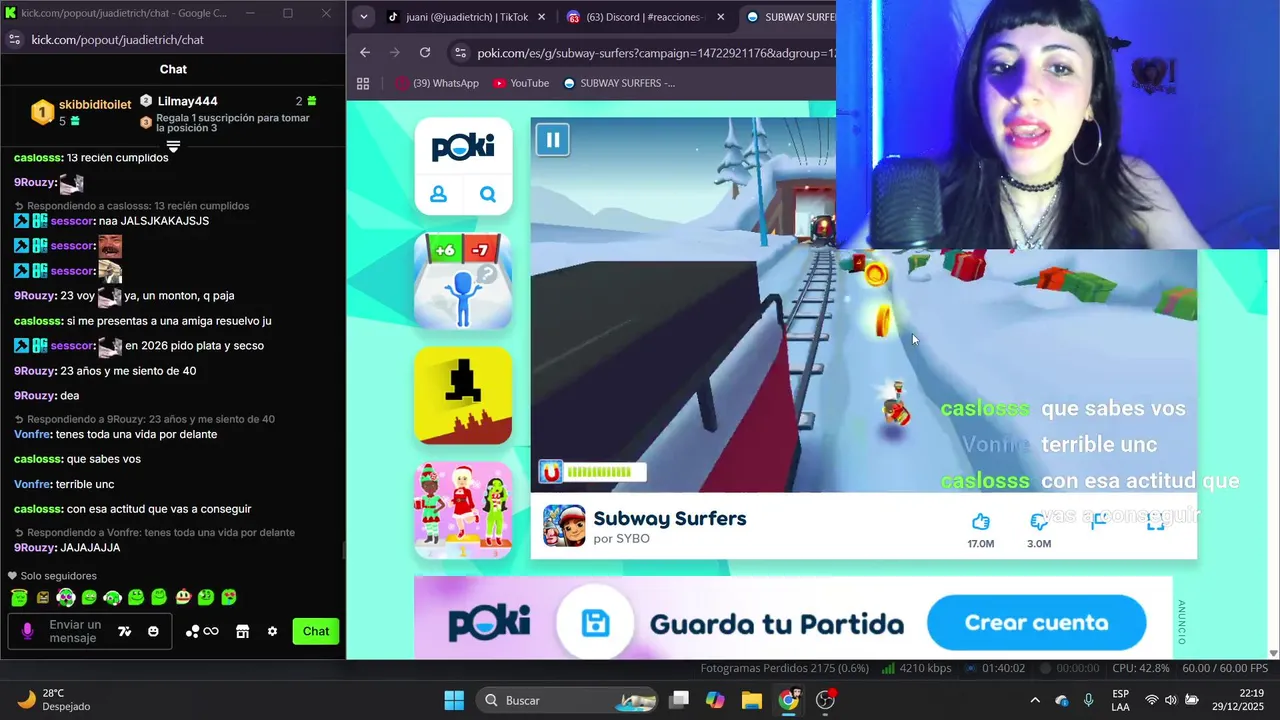Click the angry yellow emote
Image resolution: width=1280 pixels, height=720 pixels.
click(x=42, y=597)
